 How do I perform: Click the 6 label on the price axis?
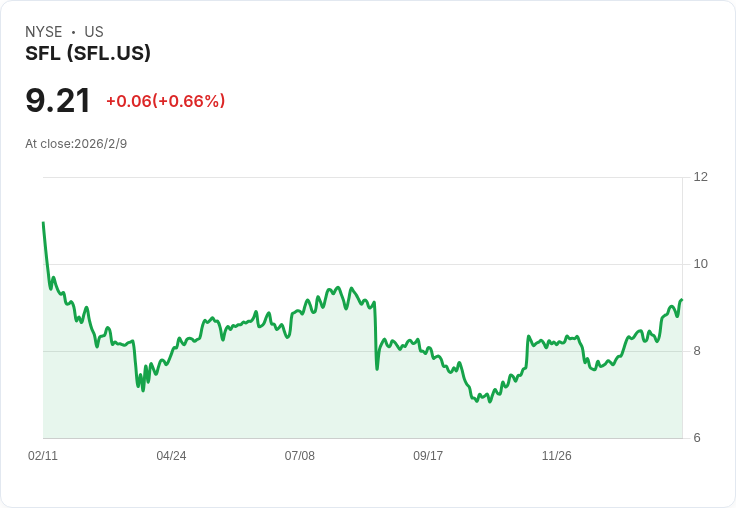697,438
